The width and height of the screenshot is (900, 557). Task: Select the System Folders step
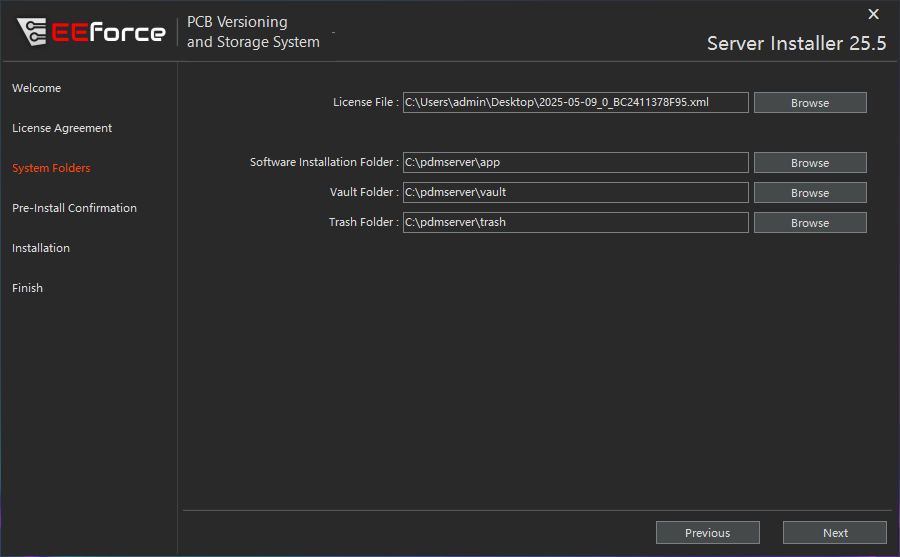[51, 168]
